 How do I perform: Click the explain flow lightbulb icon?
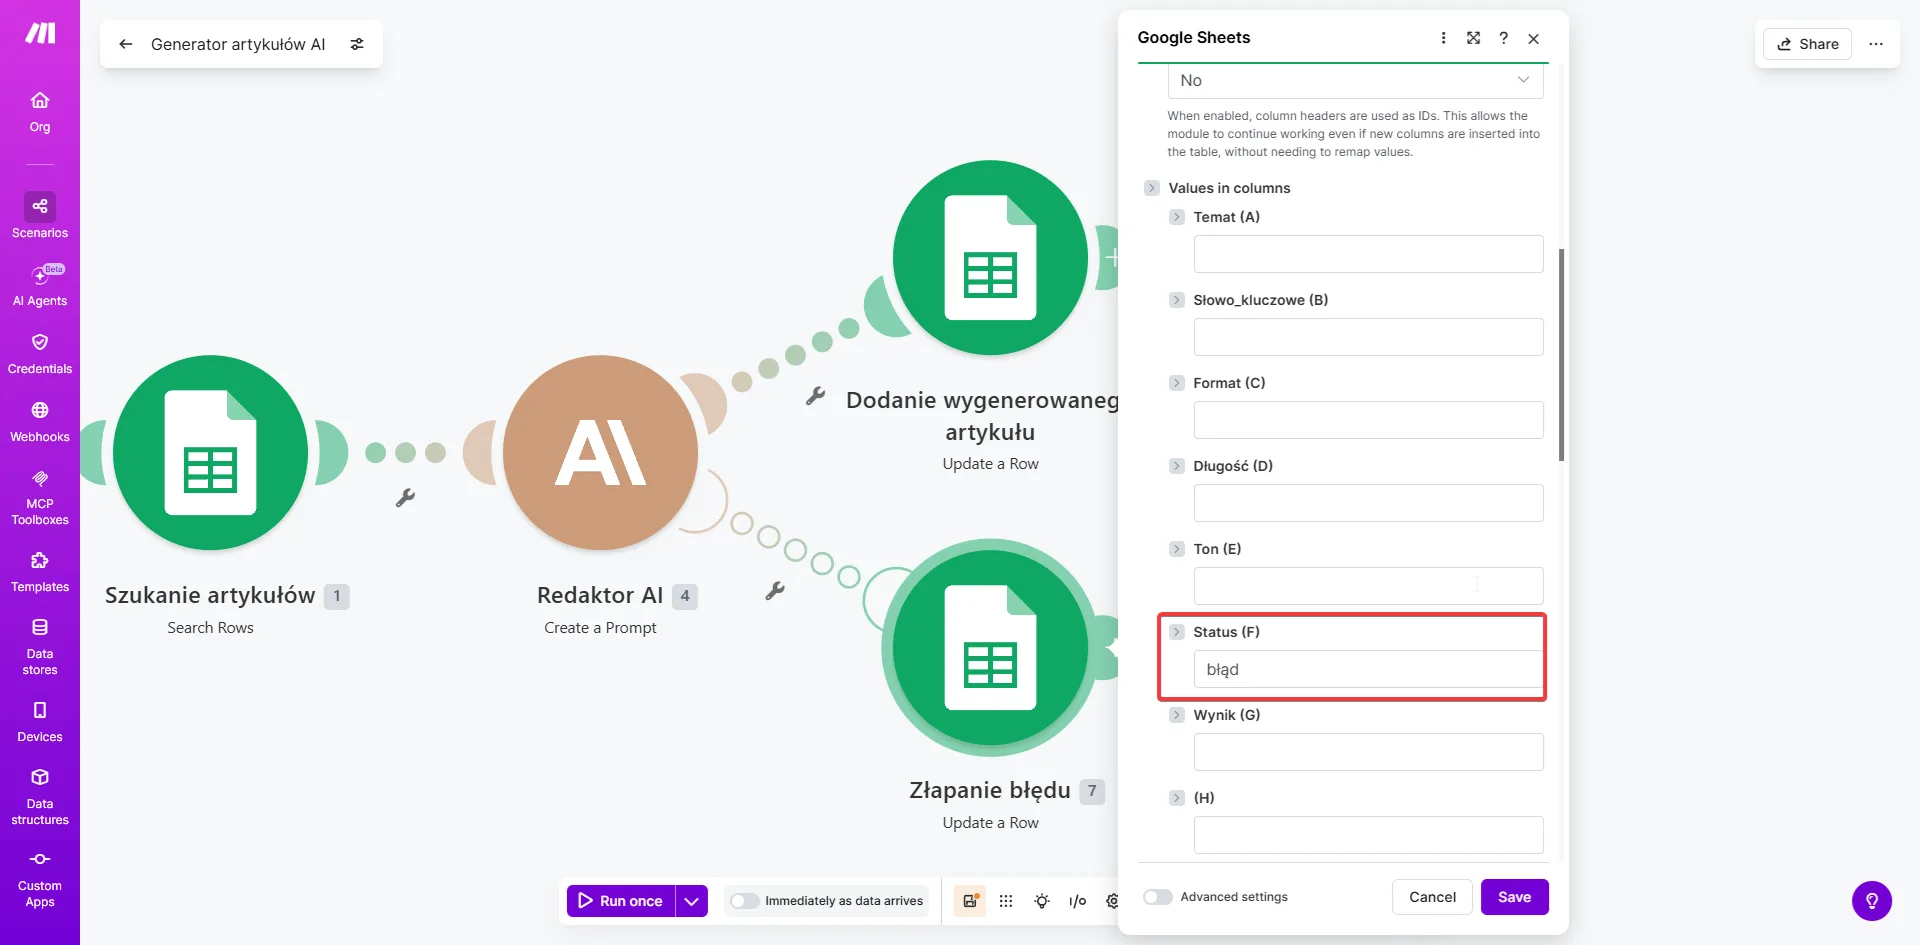click(x=1042, y=901)
